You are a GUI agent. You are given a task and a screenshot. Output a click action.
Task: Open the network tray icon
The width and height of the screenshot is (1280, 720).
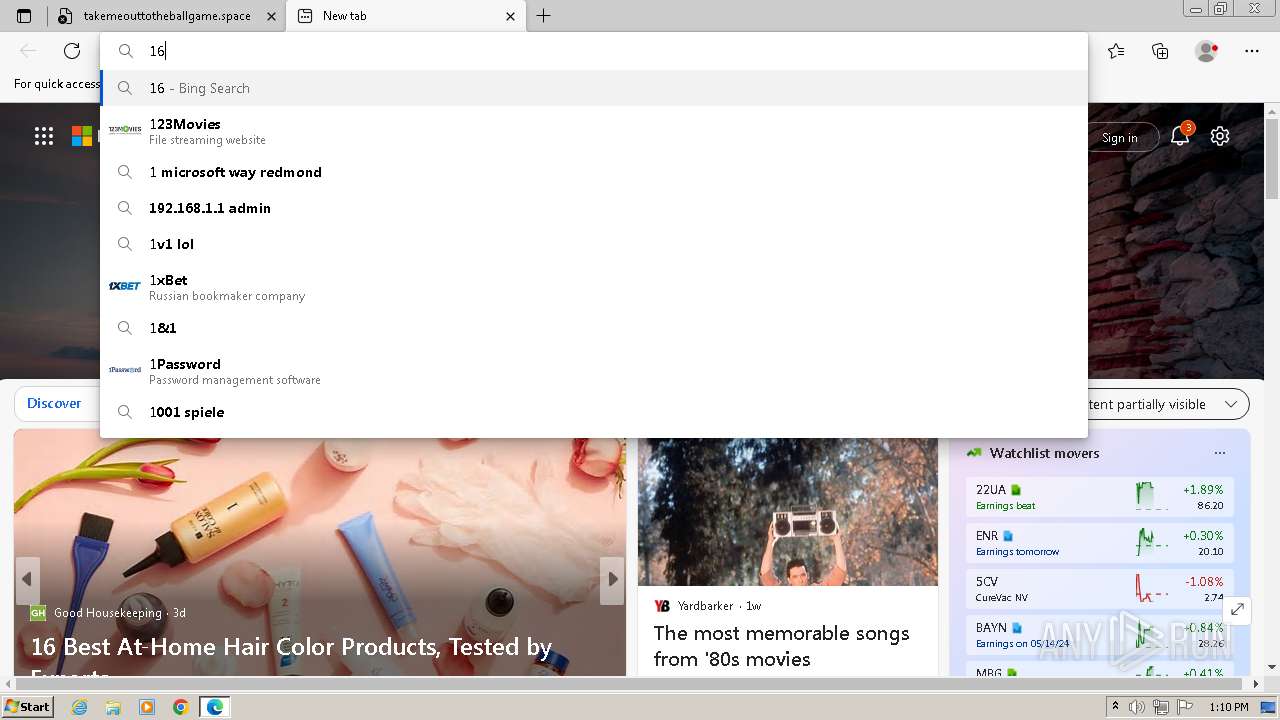point(1161,707)
